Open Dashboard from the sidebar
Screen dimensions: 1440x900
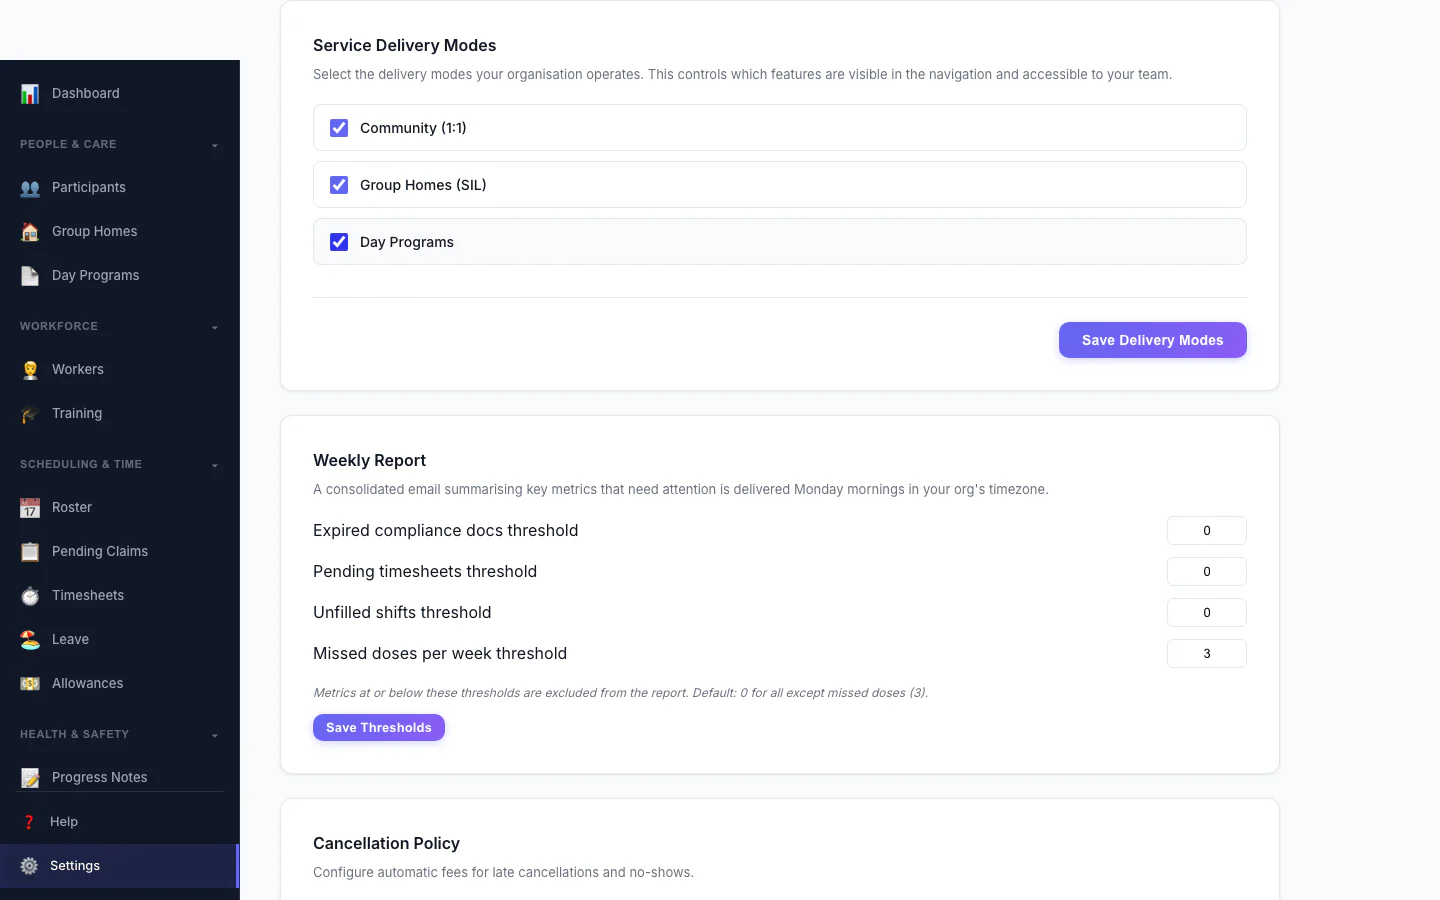120,93
